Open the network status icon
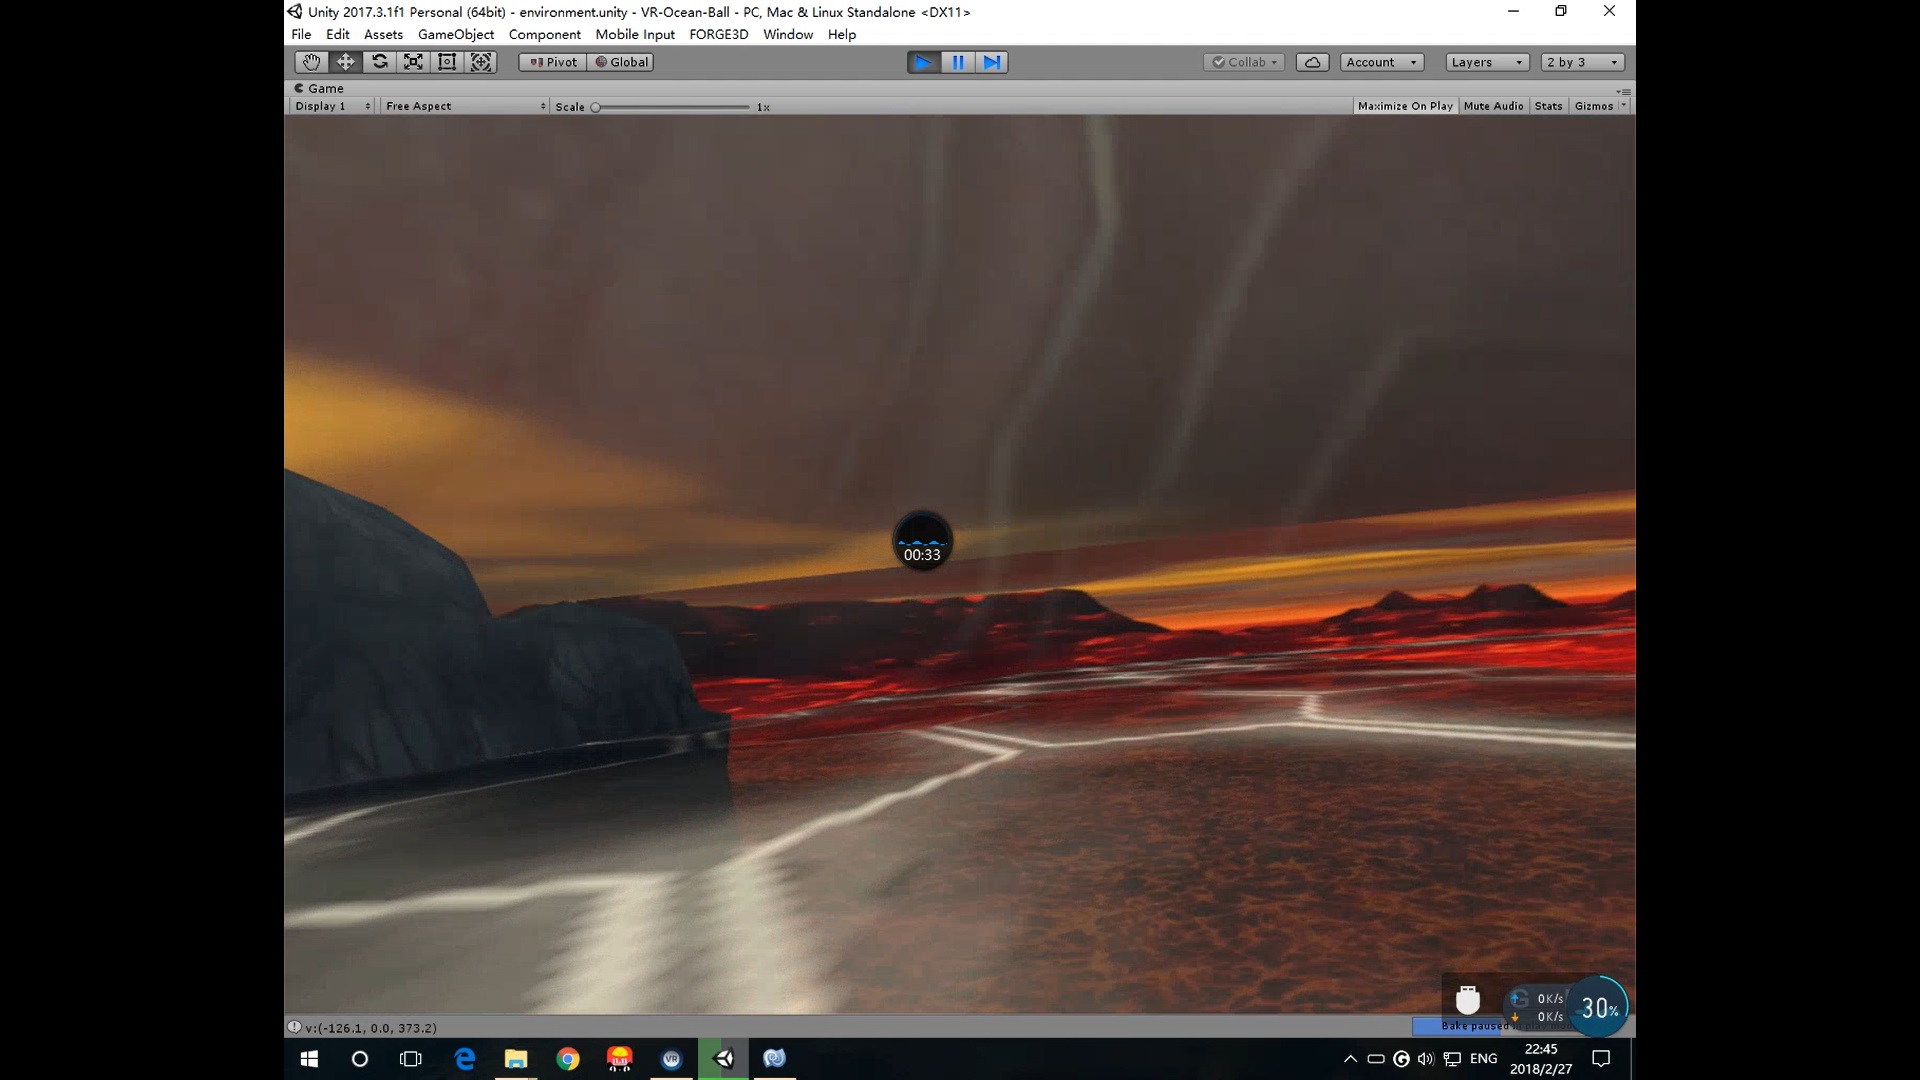Viewport: 1920px width, 1080px height. (x=1452, y=1058)
